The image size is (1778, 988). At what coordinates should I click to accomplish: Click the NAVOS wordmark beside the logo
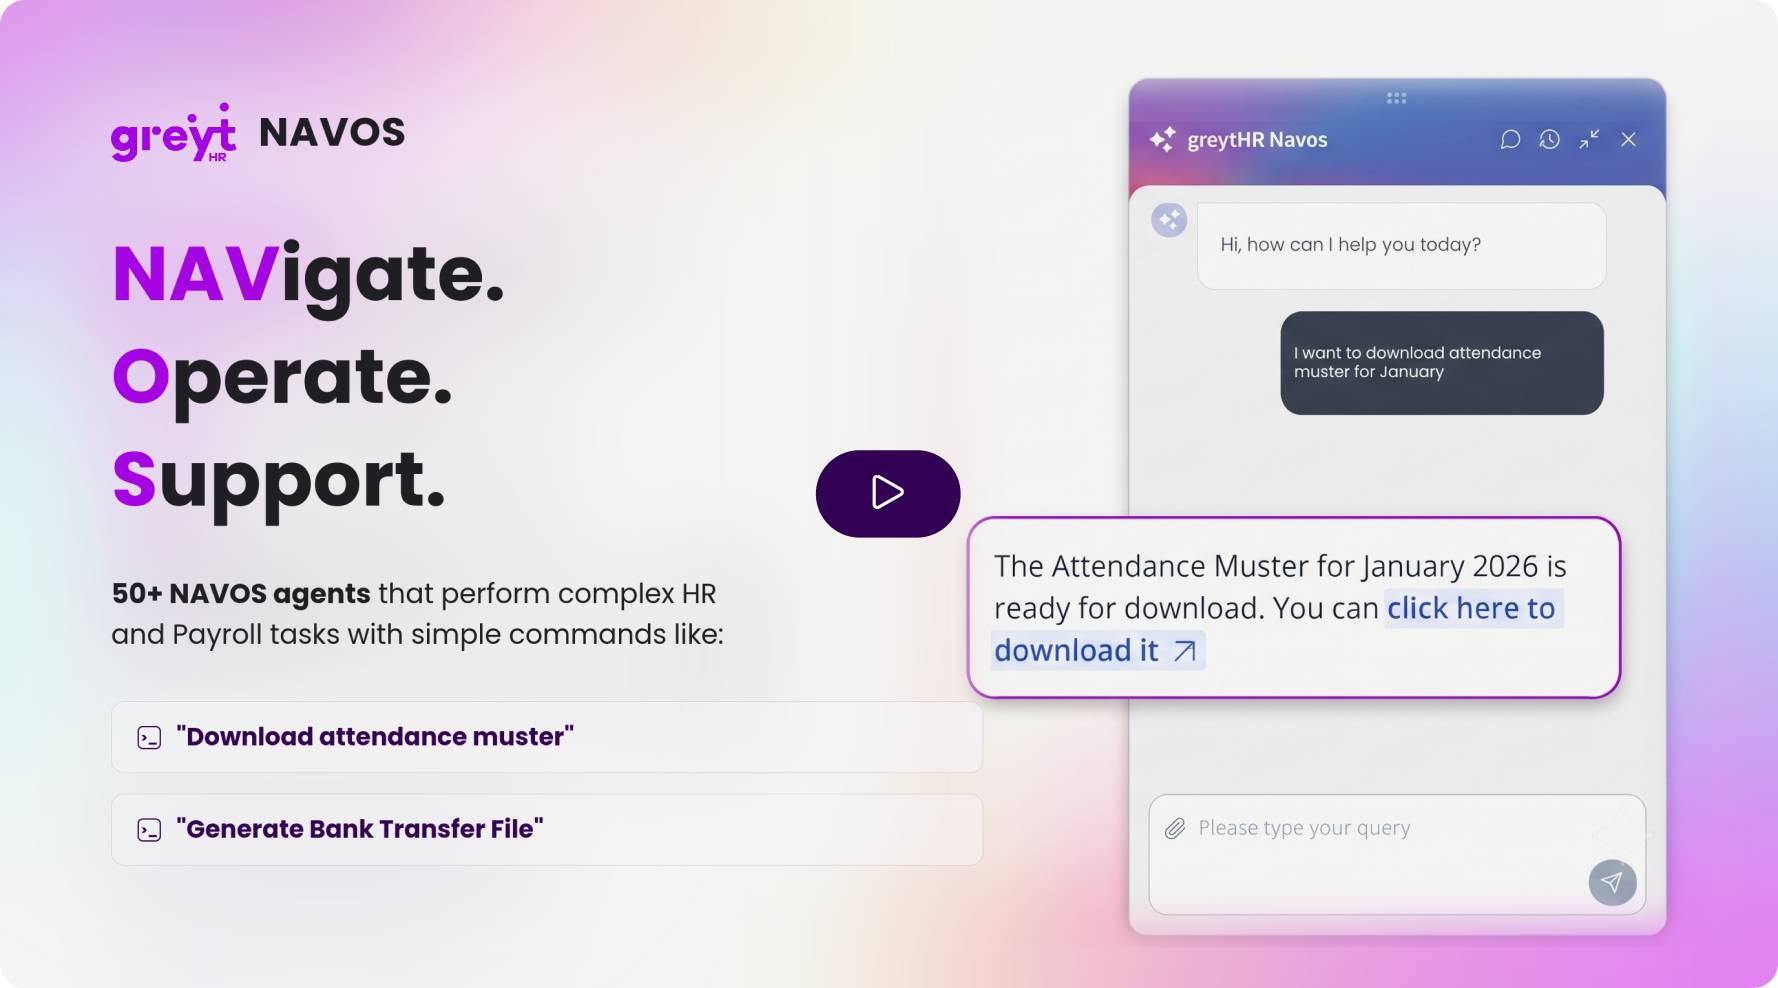coord(332,133)
